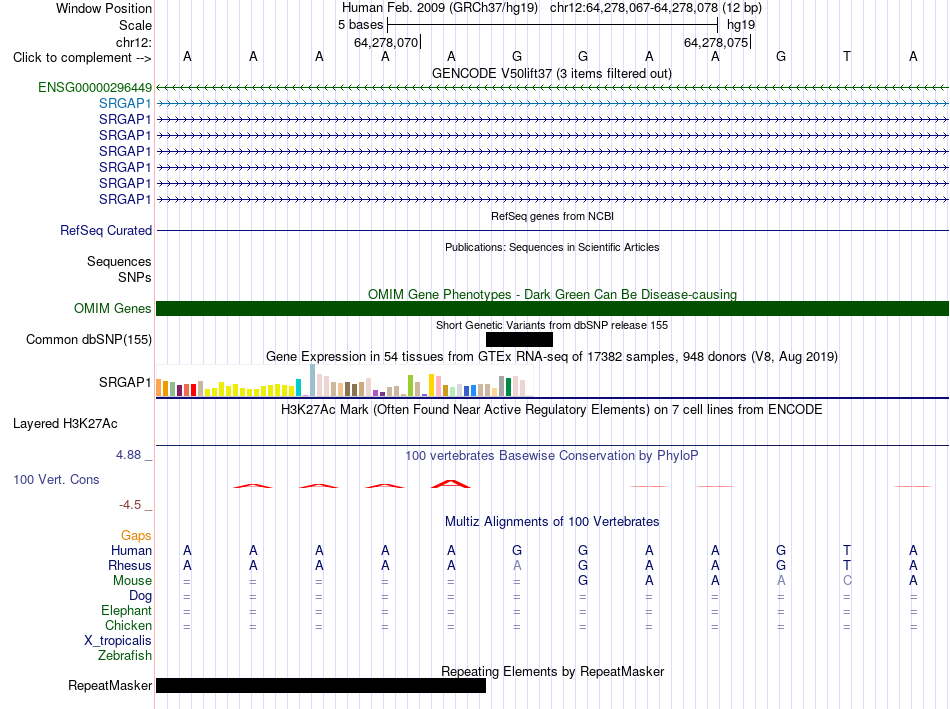The image size is (950, 709).
Task: Click the Chicken species label
Action: pyautogui.click(x=128, y=625)
